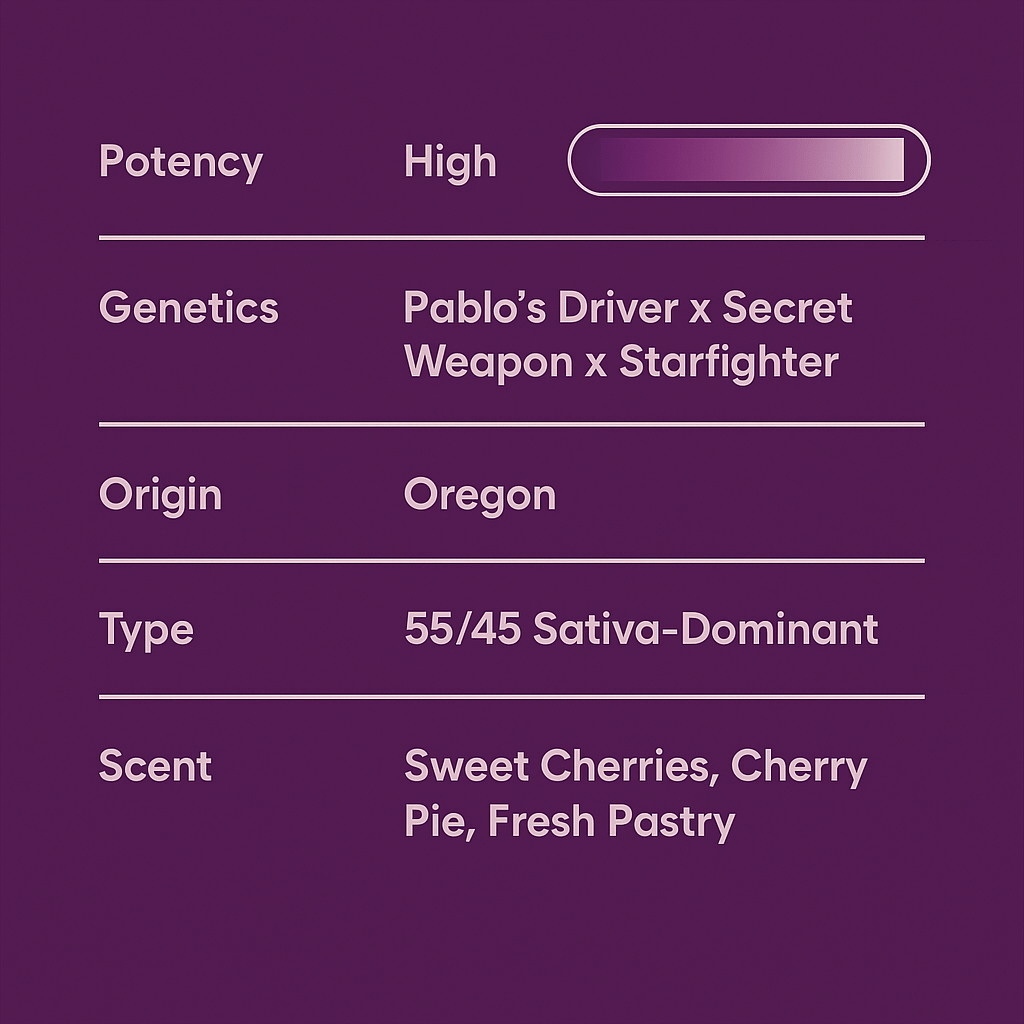1024x1024 pixels.
Task: Click the 55/45 ratio text
Action: pyautogui.click(x=462, y=630)
